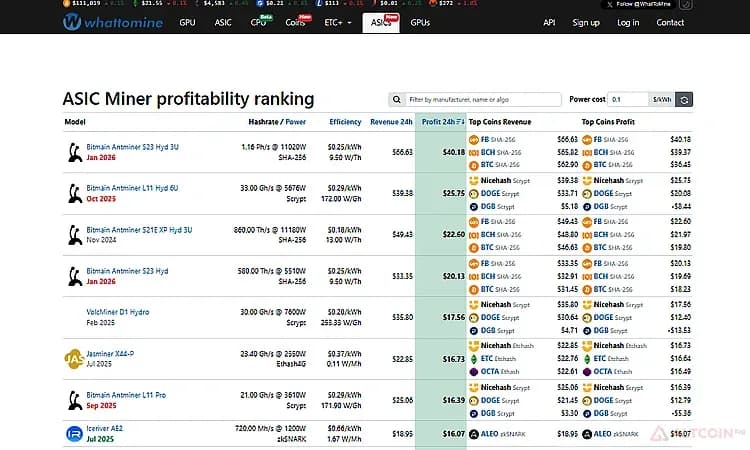The image size is (750, 450).
Task: Expand the ETC+ dropdown menu
Action: point(338,22)
